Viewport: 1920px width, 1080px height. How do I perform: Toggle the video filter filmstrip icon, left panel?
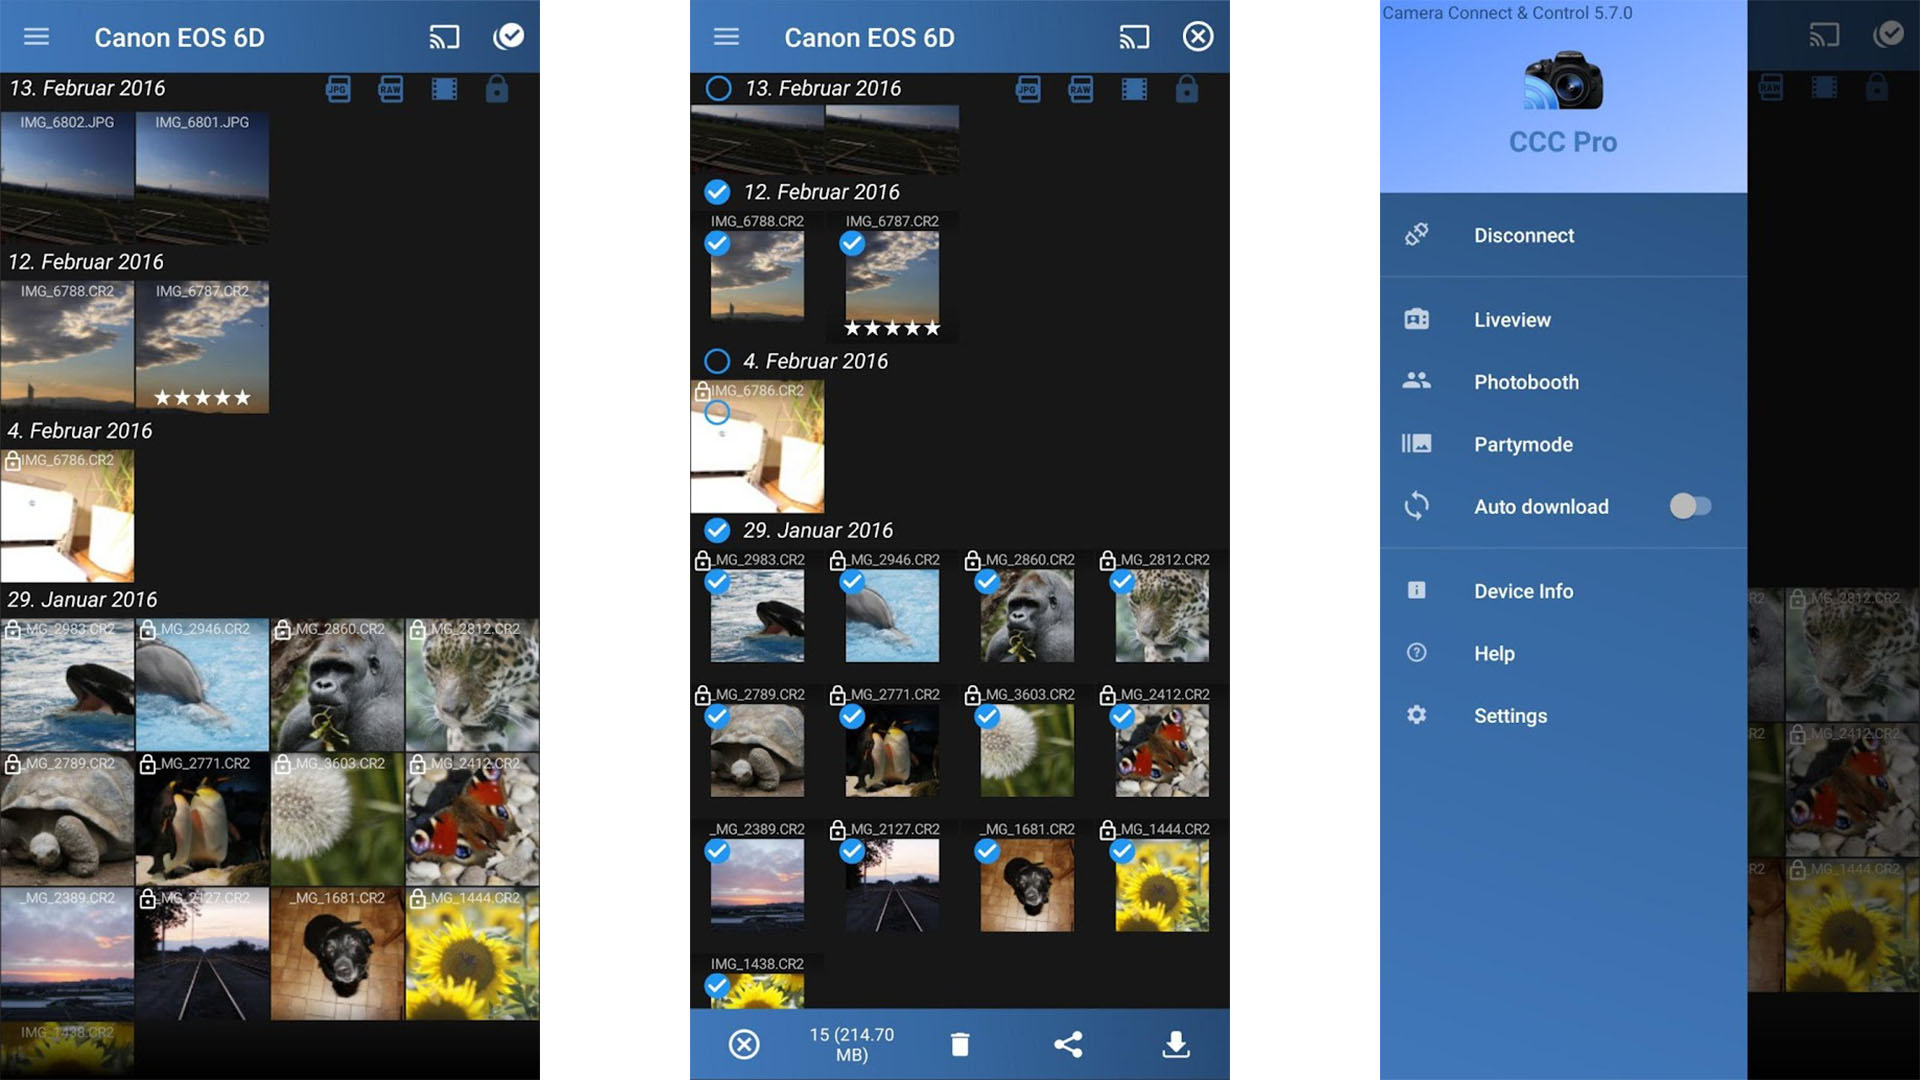click(x=444, y=89)
